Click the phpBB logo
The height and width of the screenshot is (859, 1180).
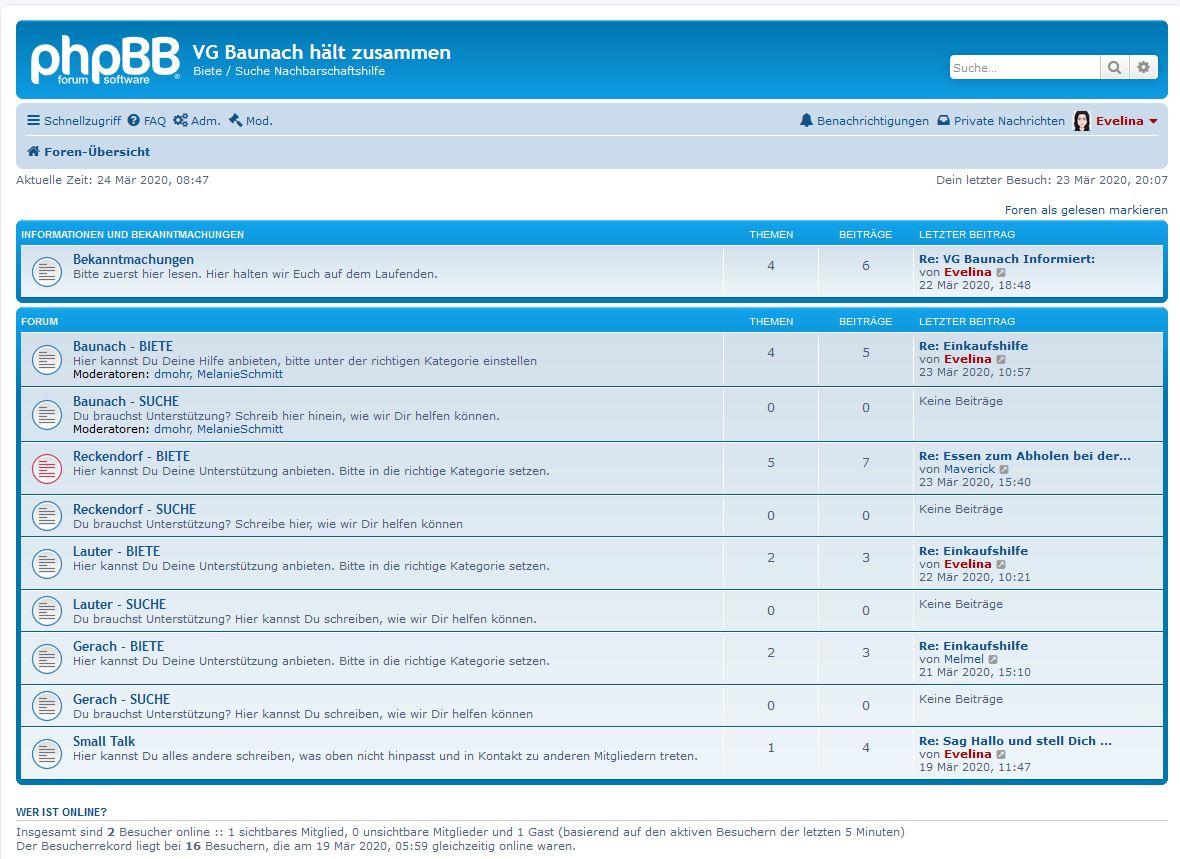(x=105, y=60)
